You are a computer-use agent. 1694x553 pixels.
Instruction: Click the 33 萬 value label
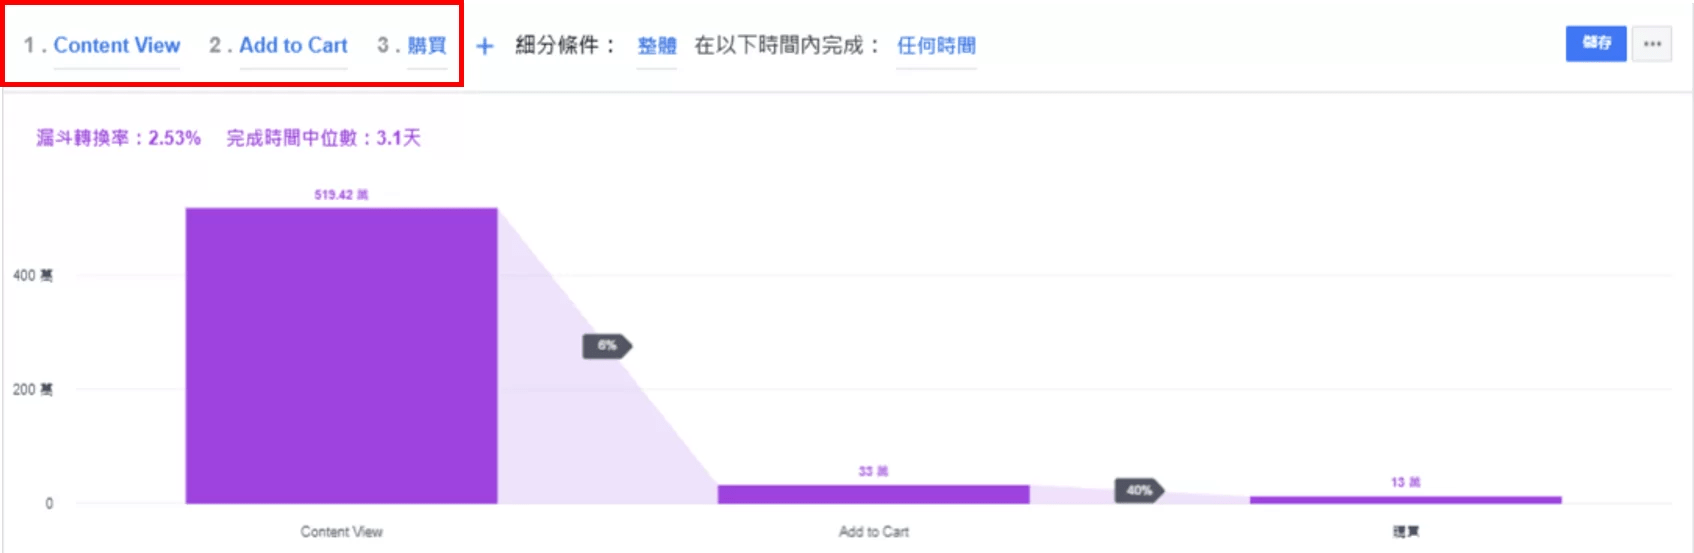pyautogui.click(x=873, y=471)
